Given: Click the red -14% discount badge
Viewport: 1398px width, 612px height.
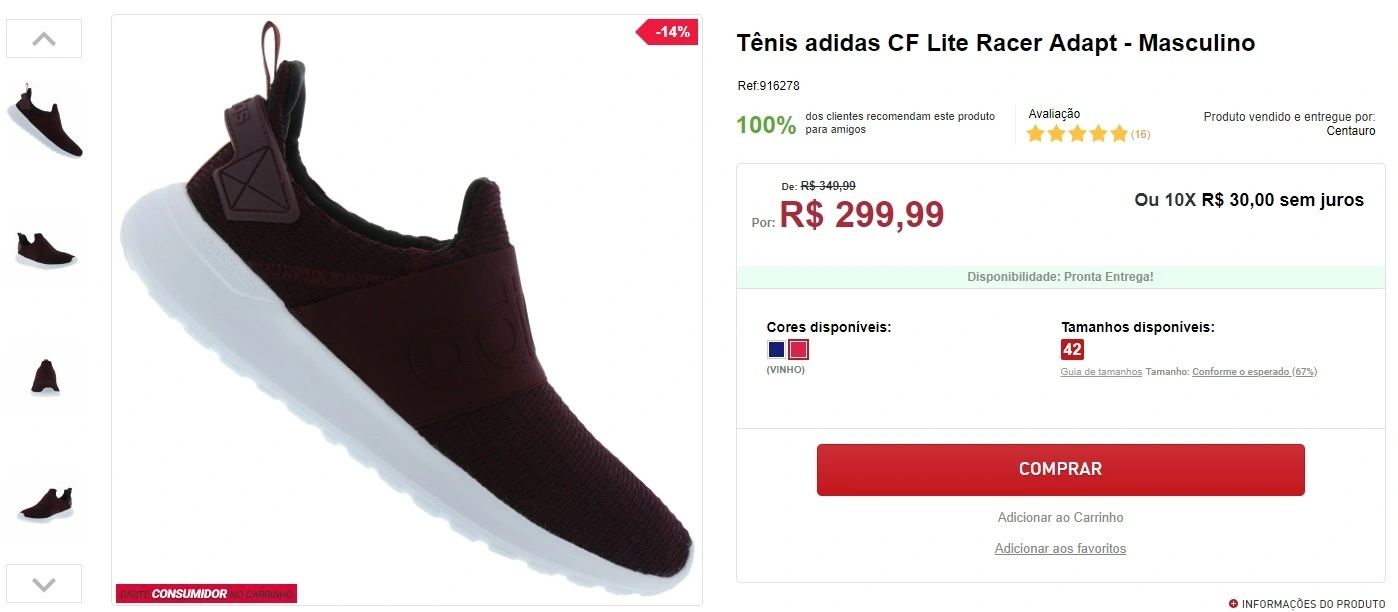Looking at the screenshot, I should (666, 31).
